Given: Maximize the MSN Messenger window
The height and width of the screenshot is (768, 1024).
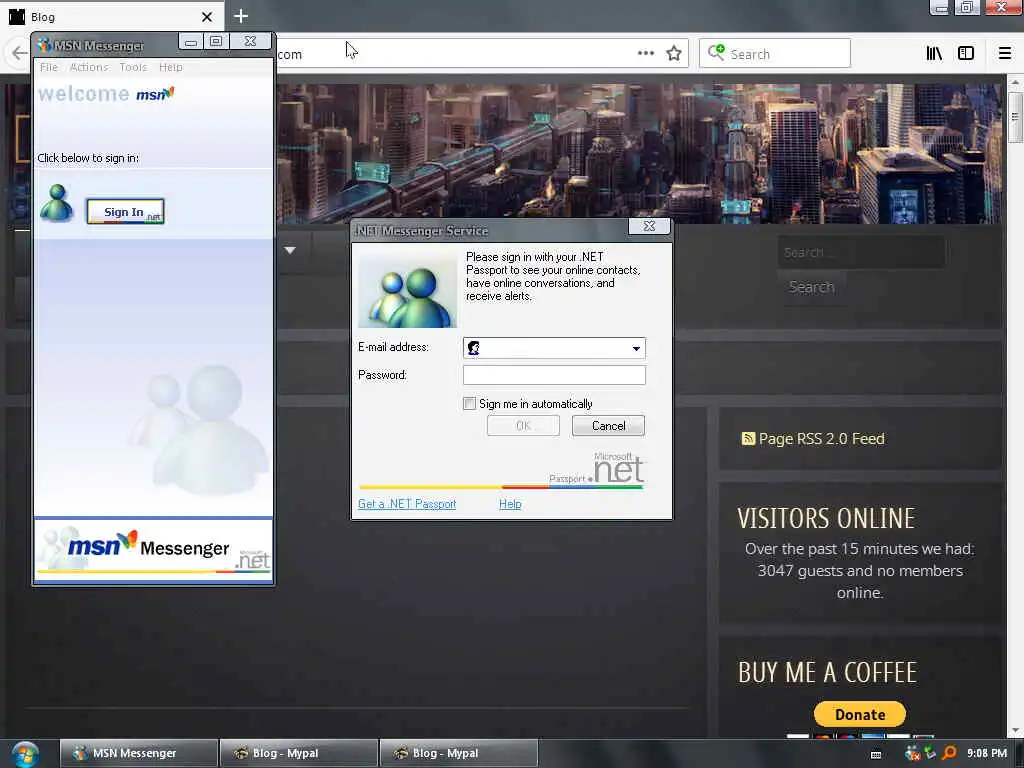Looking at the screenshot, I should click(x=216, y=42).
